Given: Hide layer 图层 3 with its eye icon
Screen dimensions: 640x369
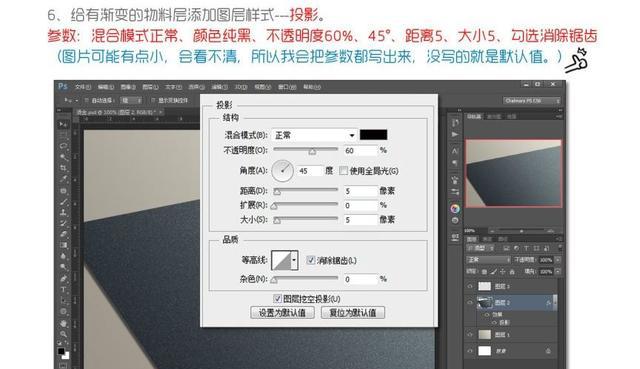Looking at the screenshot, I should [470, 287].
